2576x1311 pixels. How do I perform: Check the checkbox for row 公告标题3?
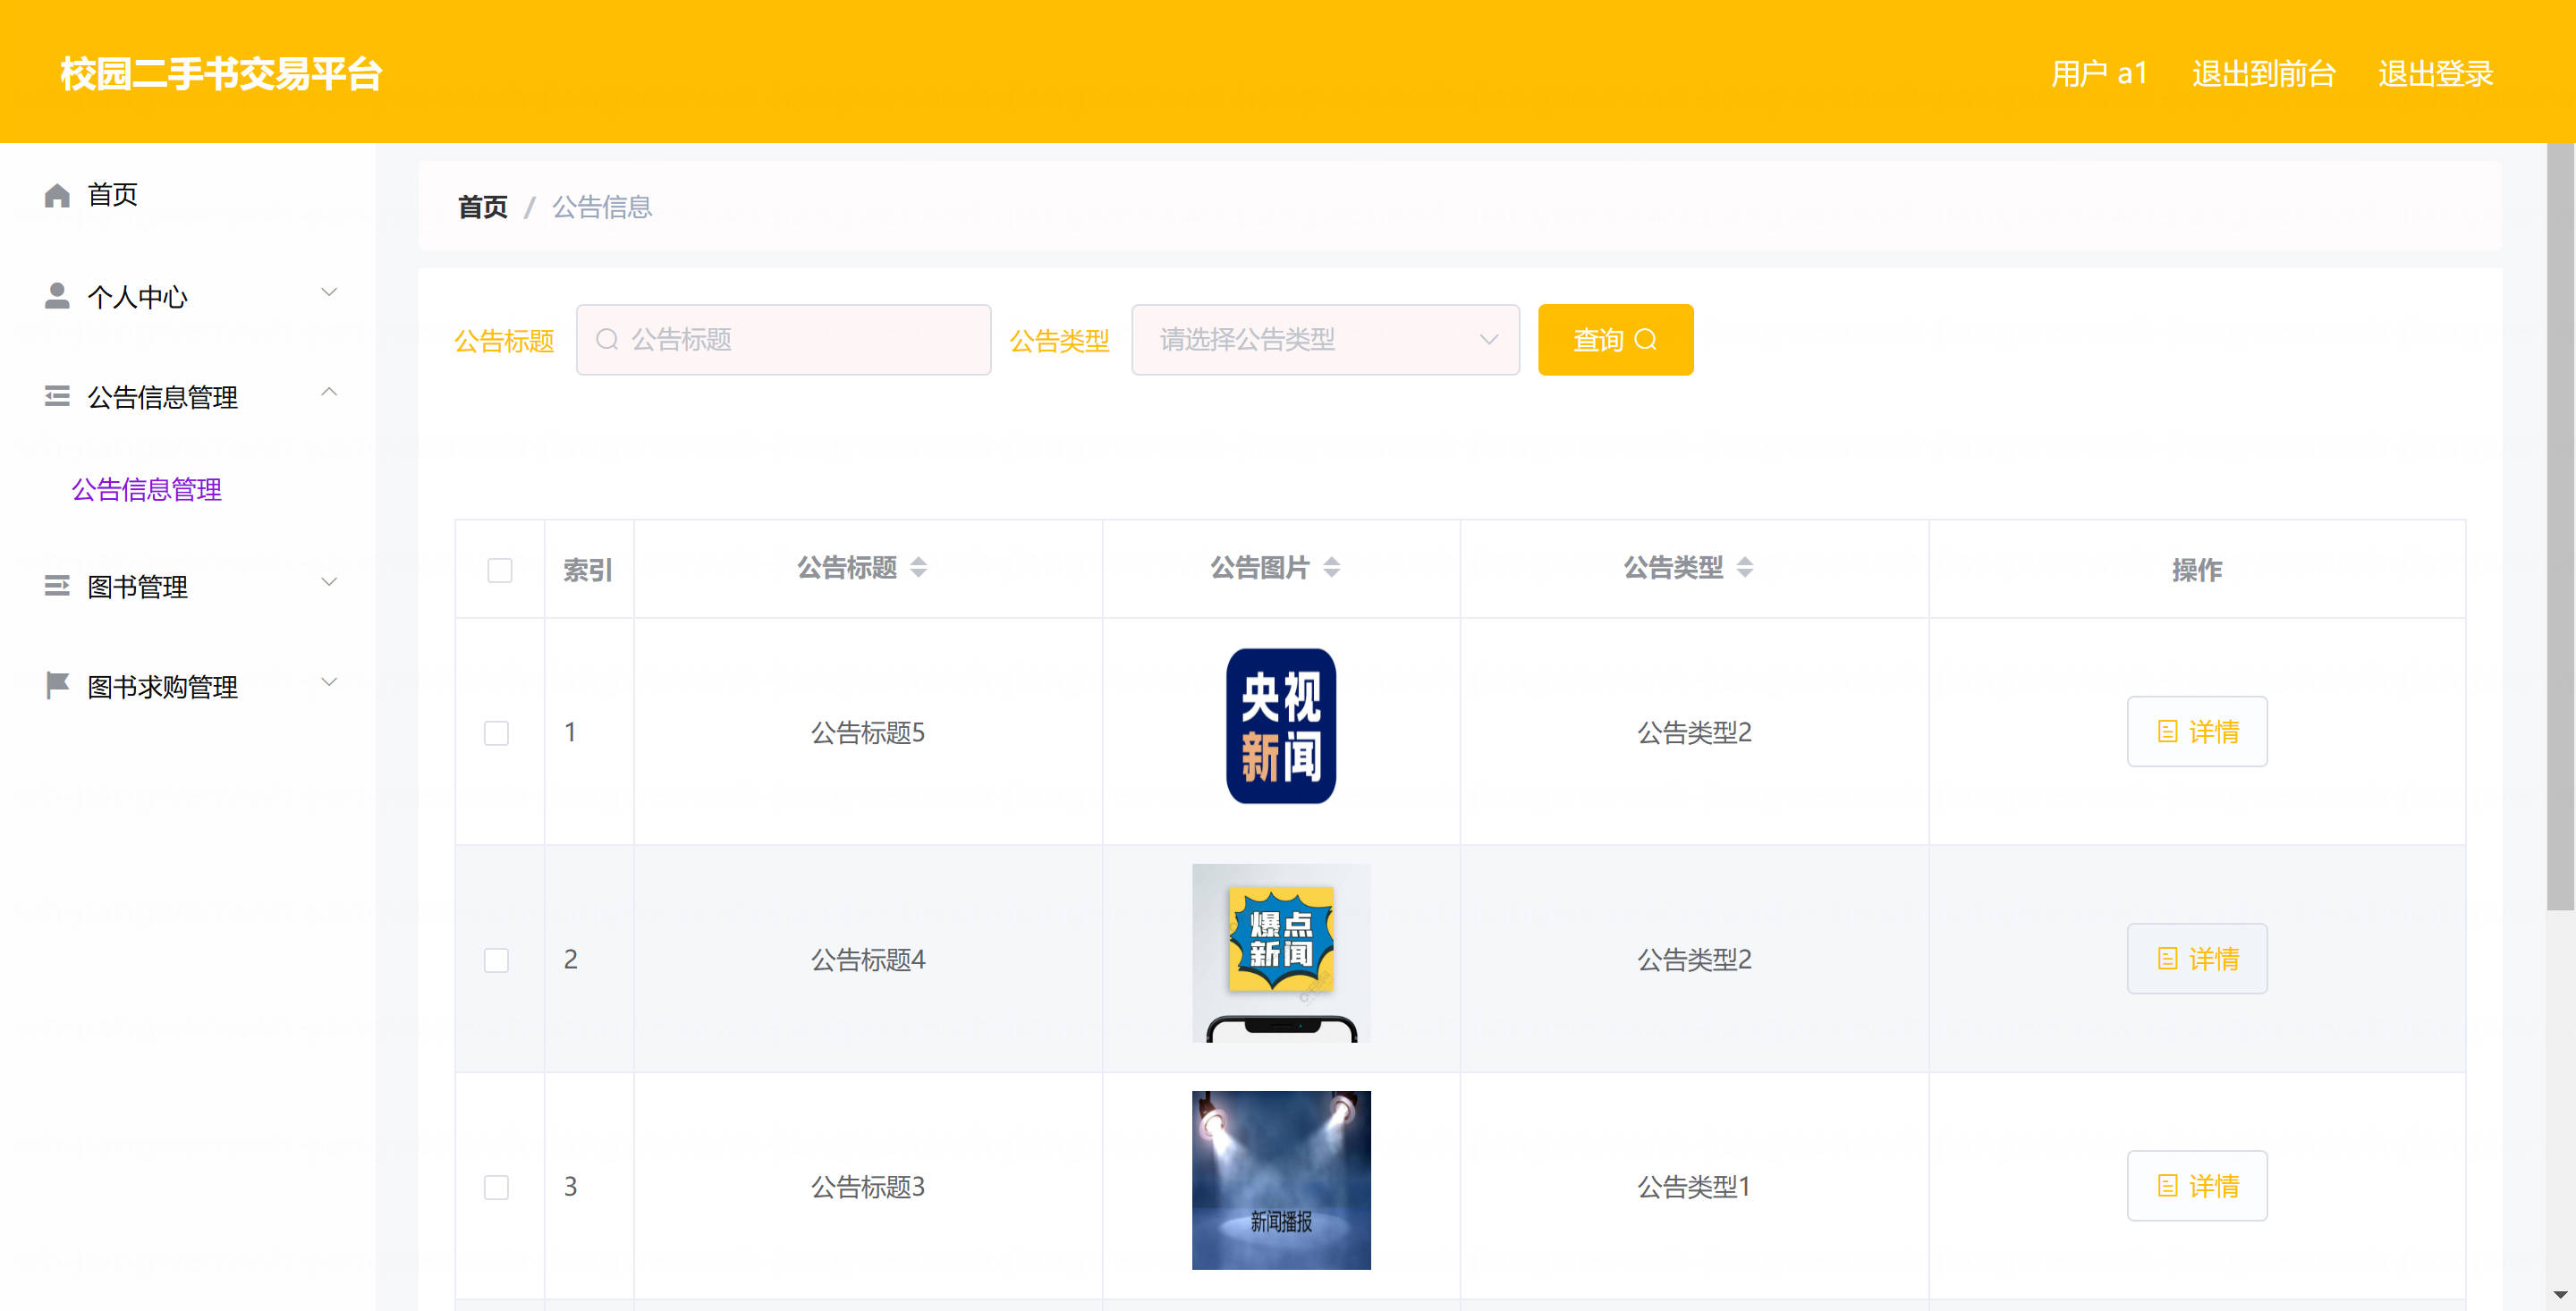pos(497,1187)
